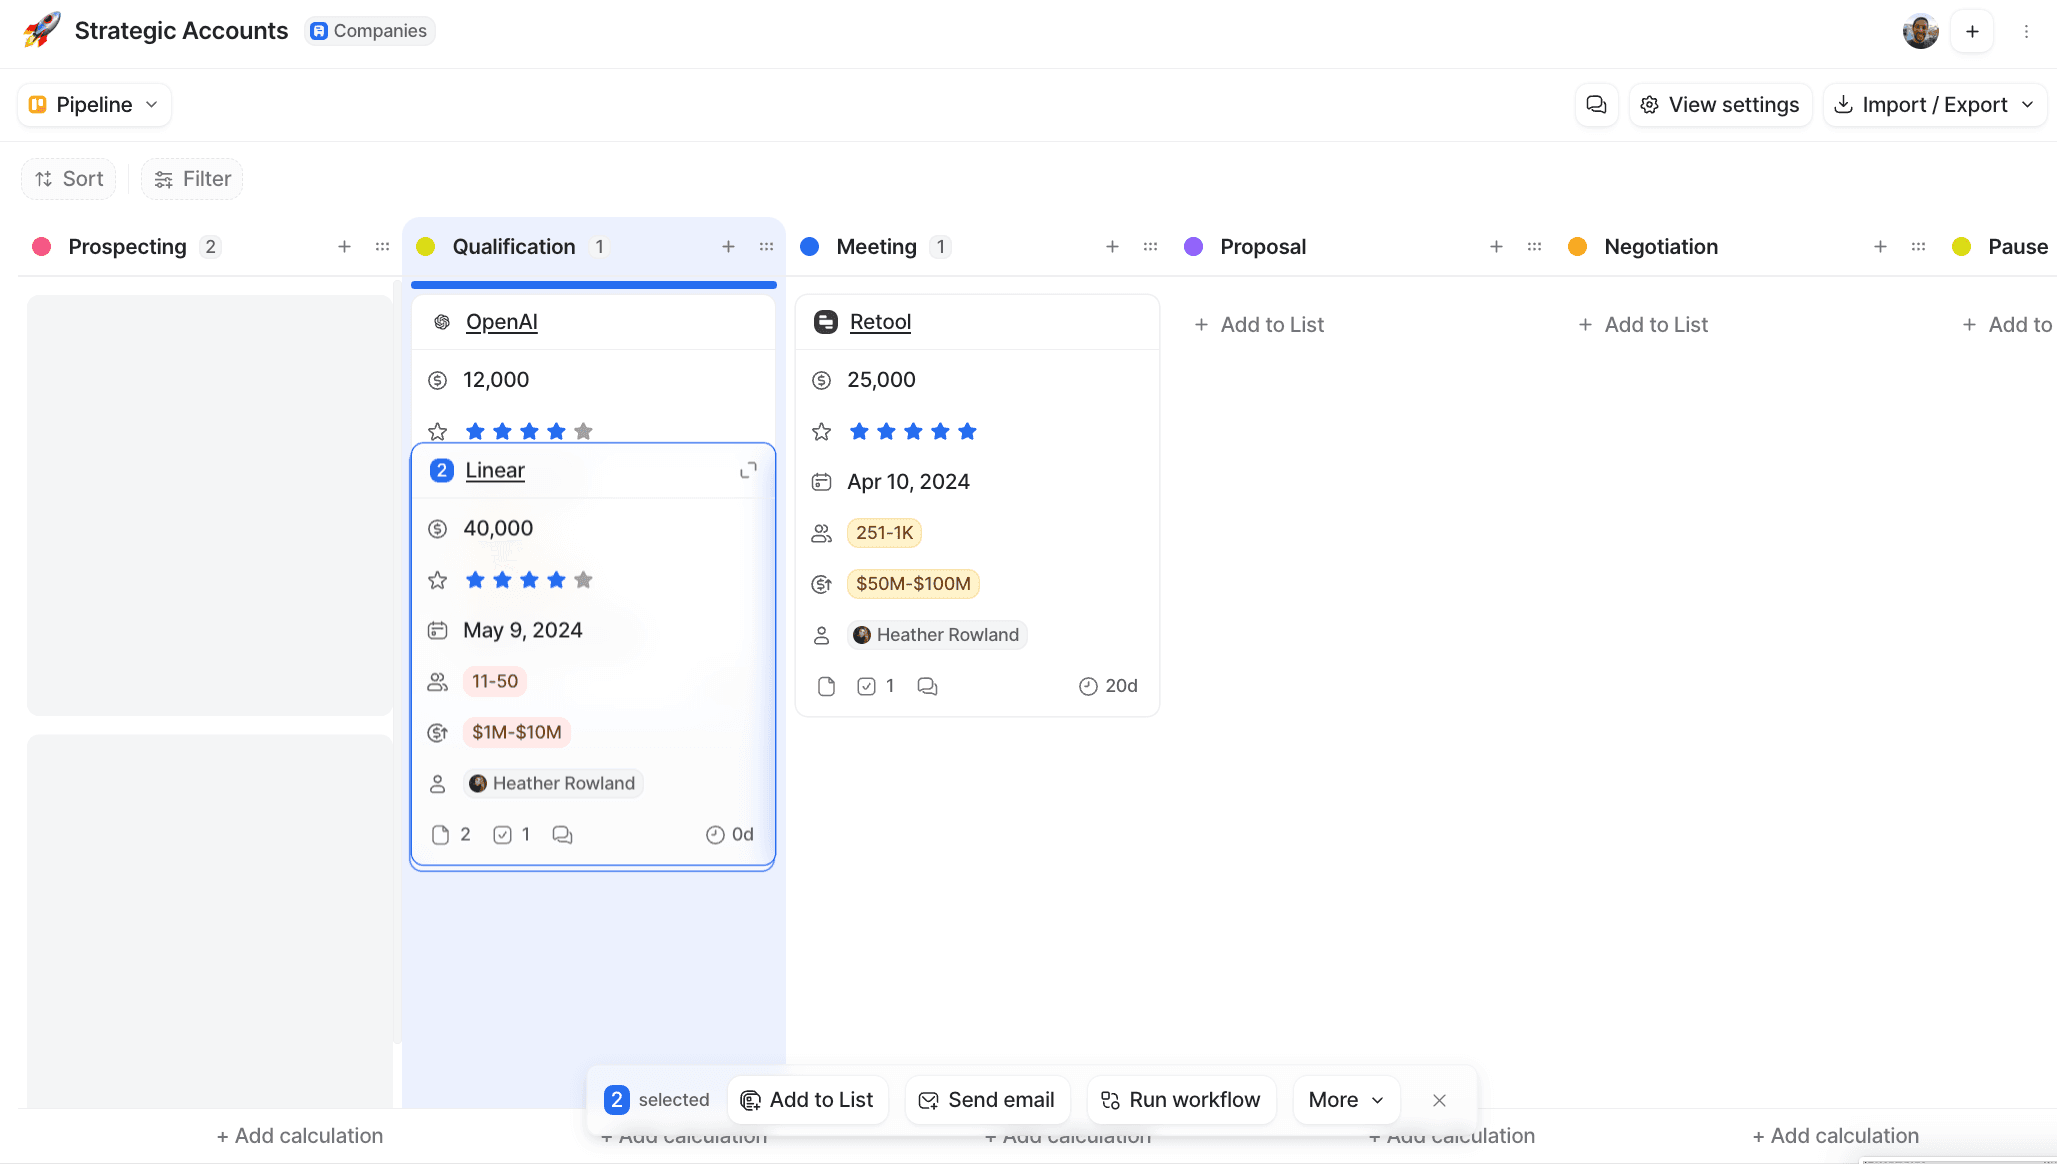
Task: Open the three-dot menu at top right
Action: pos(2026,31)
